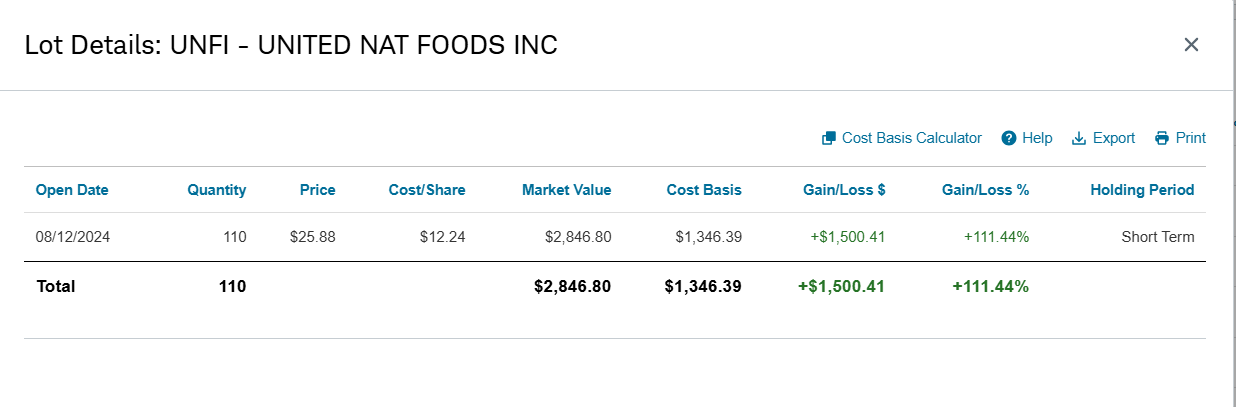Image resolution: width=1236 pixels, height=407 pixels.
Task: Select the Short Term holding period cell
Action: click(1158, 237)
